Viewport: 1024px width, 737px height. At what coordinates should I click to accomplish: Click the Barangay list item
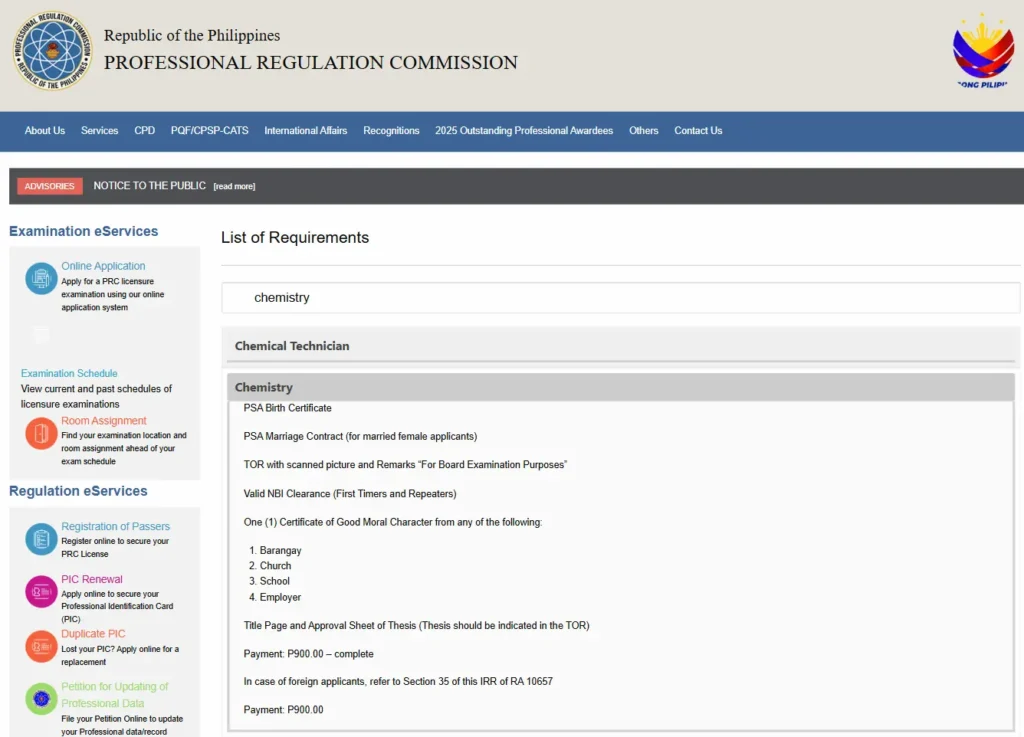pyautogui.click(x=280, y=550)
